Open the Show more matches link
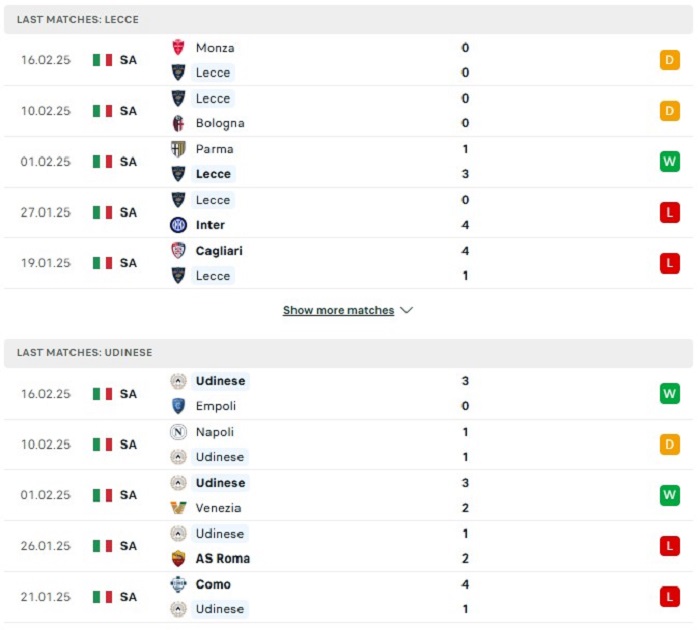700x630 pixels. (x=338, y=310)
